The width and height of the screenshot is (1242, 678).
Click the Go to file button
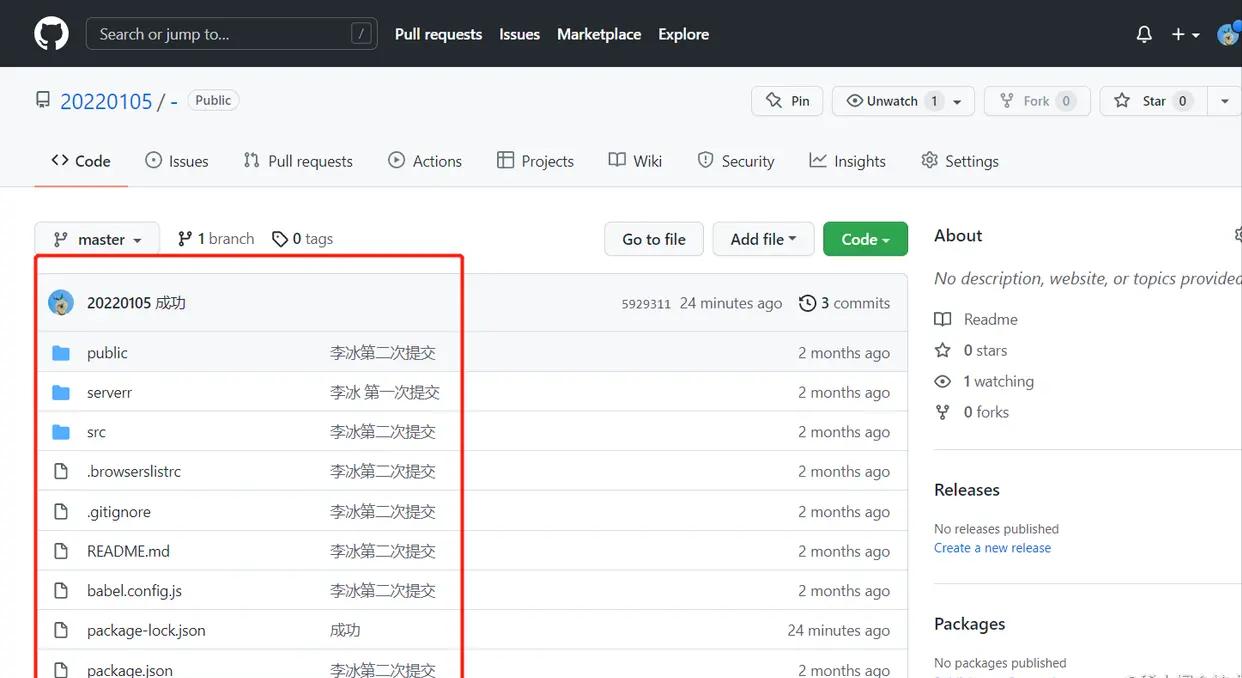point(653,238)
